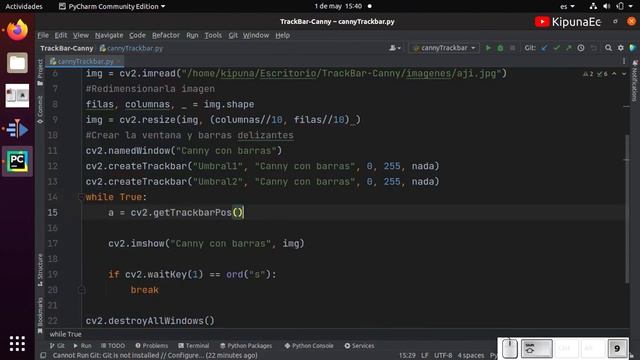Open IDE settings with the gear icon
Screen dimensions: 640x360
point(620,48)
